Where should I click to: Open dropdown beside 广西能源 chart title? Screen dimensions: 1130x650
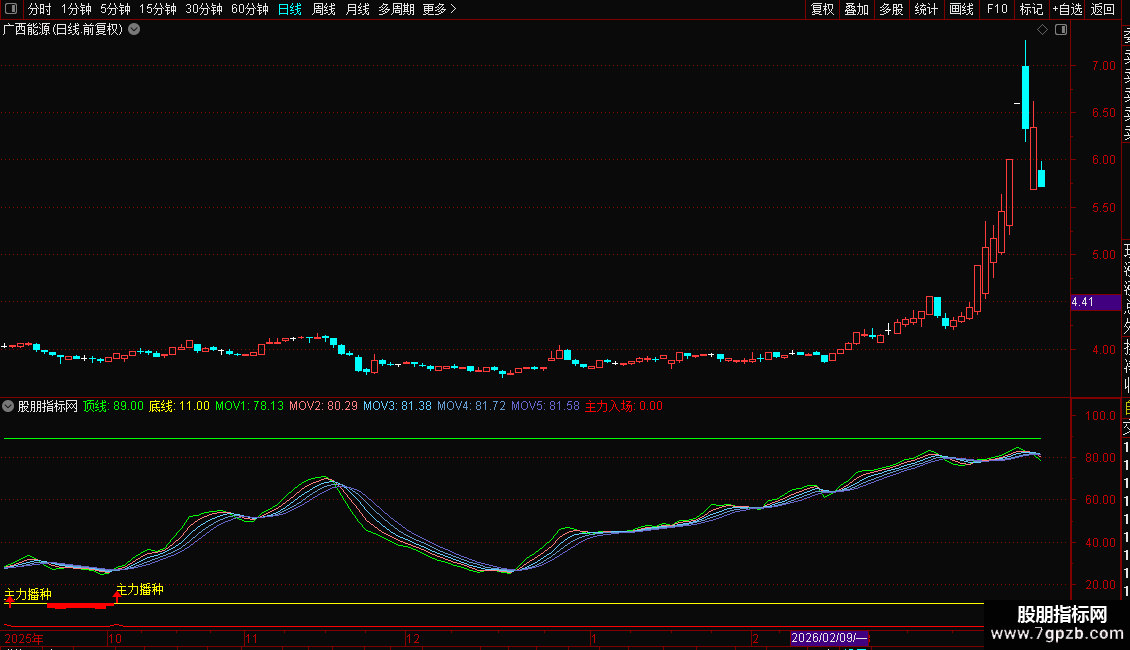[x=134, y=30]
